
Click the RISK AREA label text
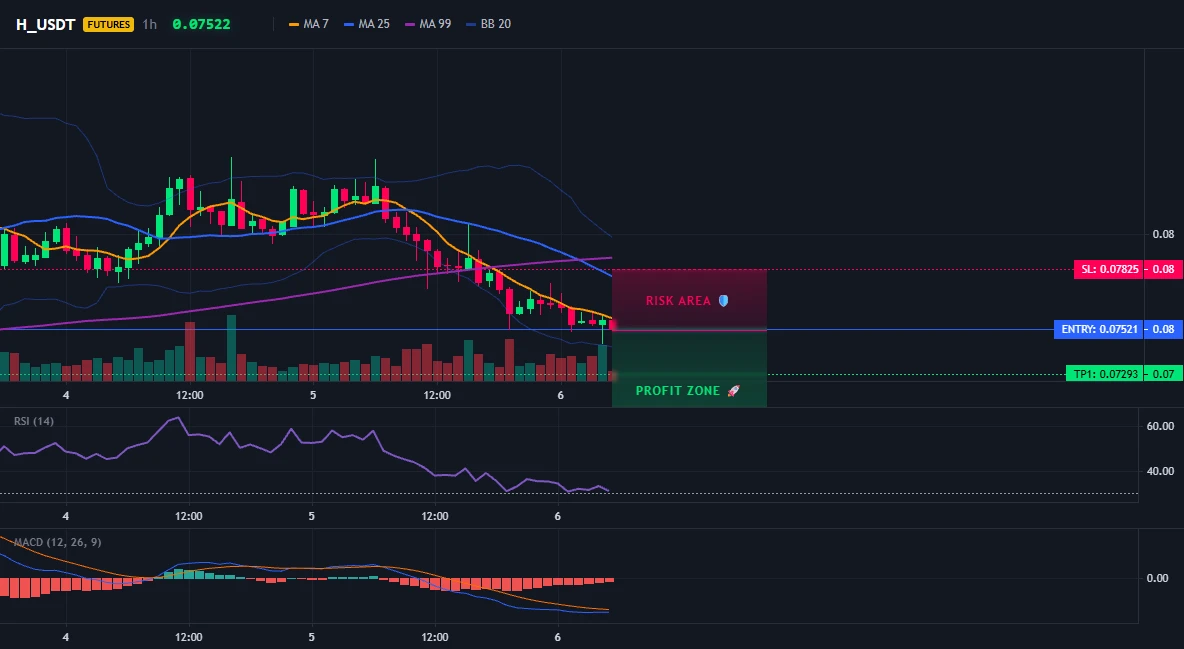click(x=678, y=301)
